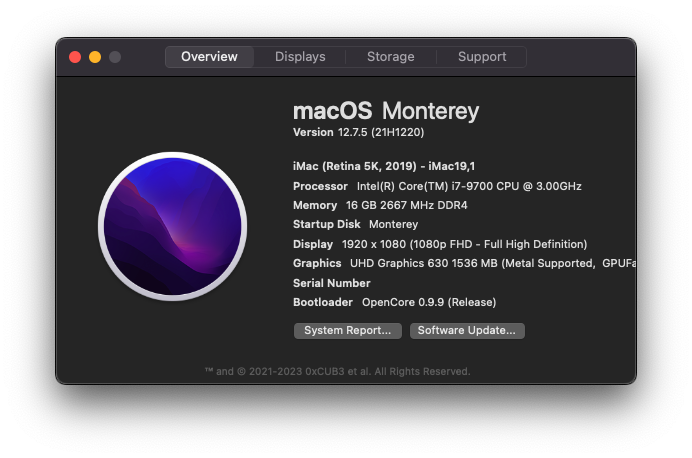692x458 pixels.
Task: Click the Software Update button
Action: (467, 330)
